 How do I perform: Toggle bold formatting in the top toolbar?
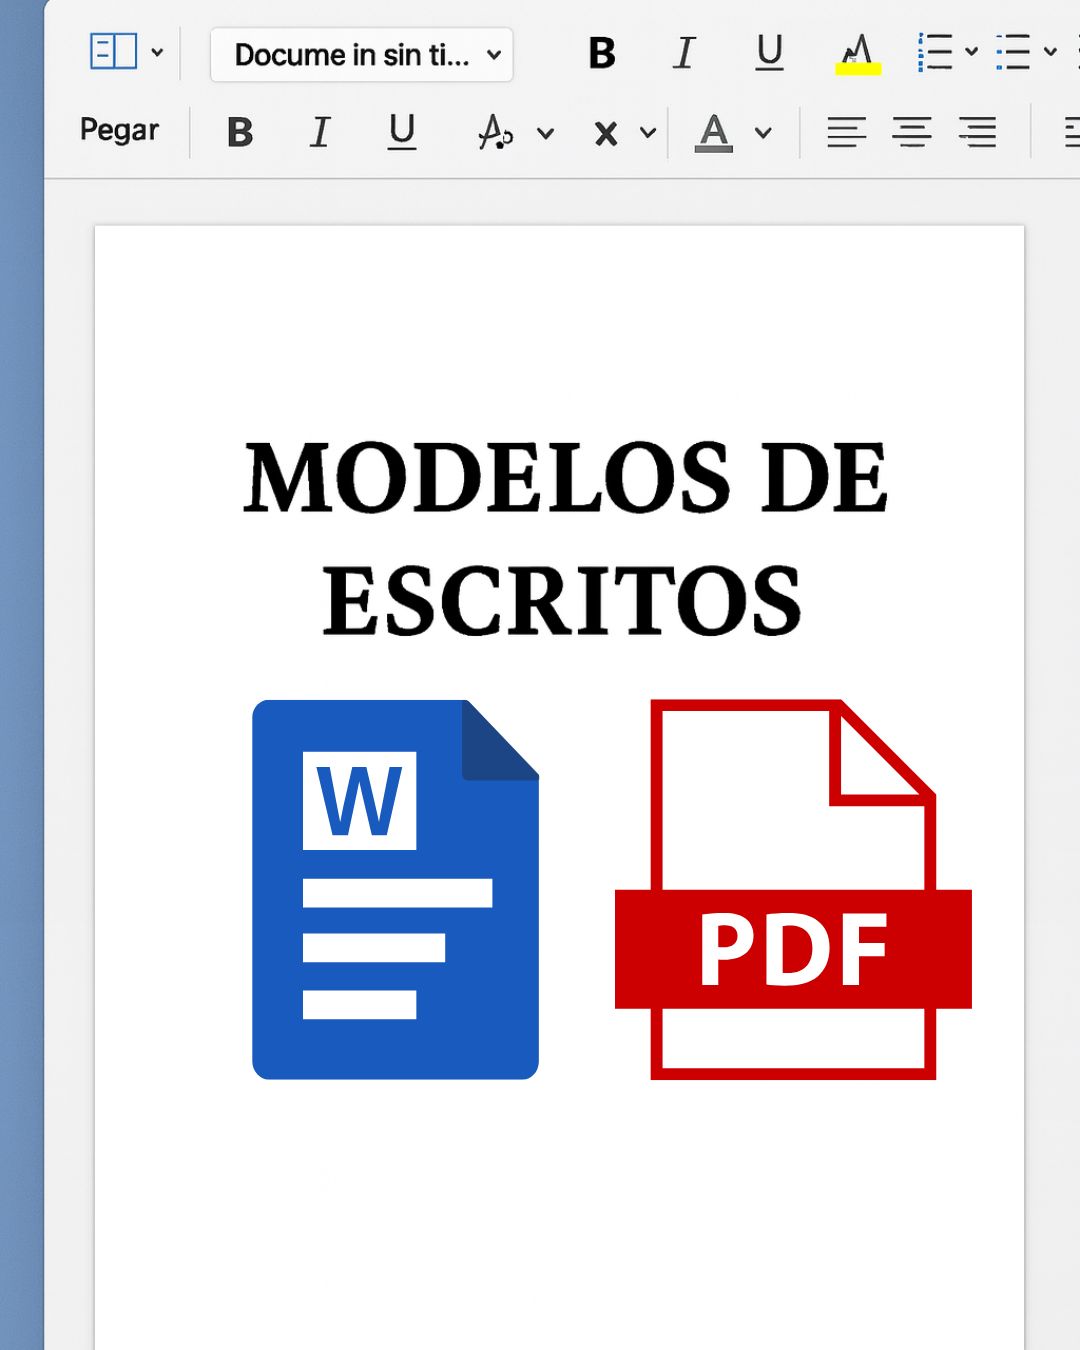tap(600, 54)
